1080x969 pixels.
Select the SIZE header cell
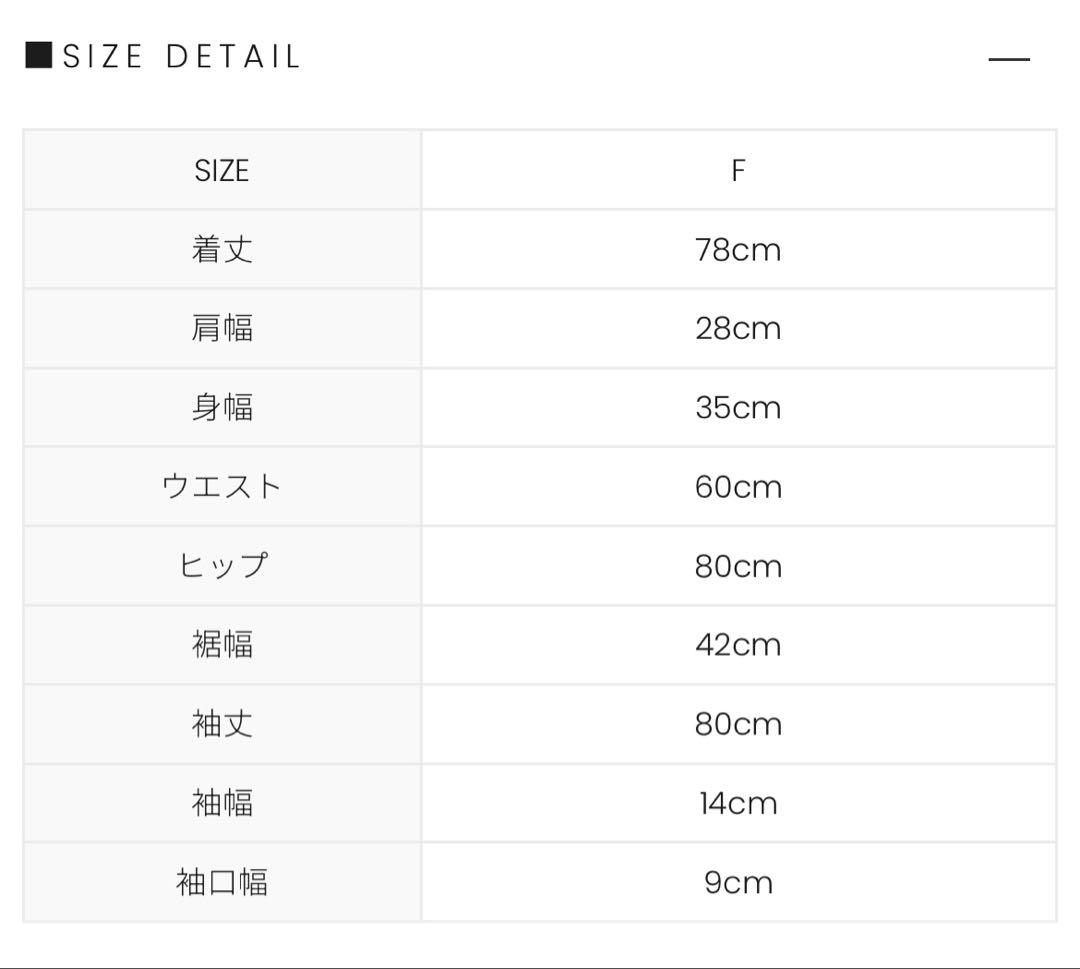[222, 171]
